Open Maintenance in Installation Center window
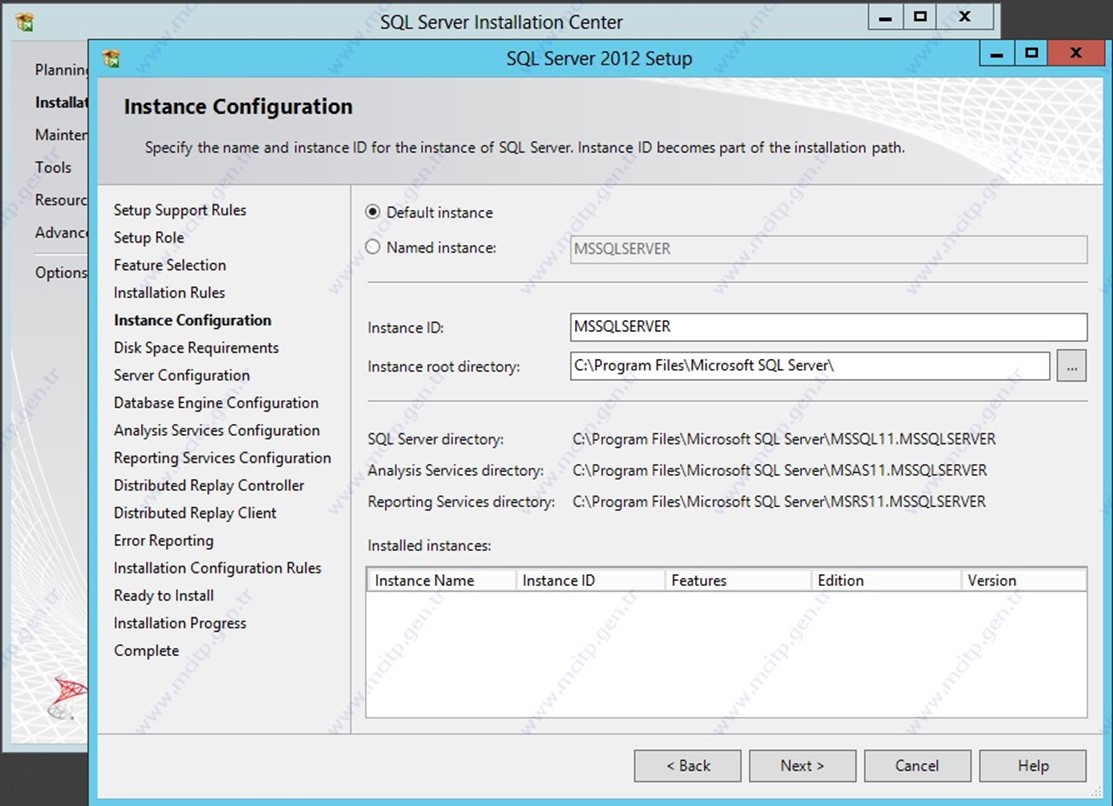The height and width of the screenshot is (806, 1113). coord(61,135)
